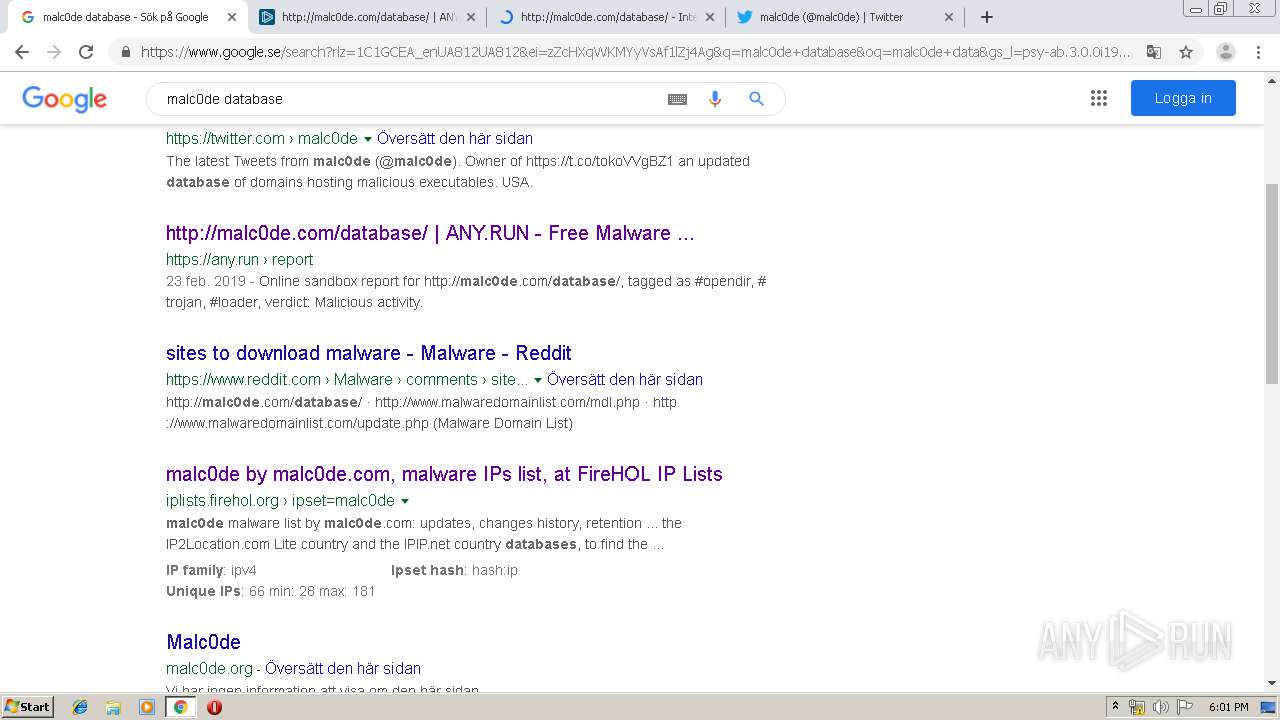
Task: Click the 'IP family: ipv4' text
Action: click(x=211, y=570)
